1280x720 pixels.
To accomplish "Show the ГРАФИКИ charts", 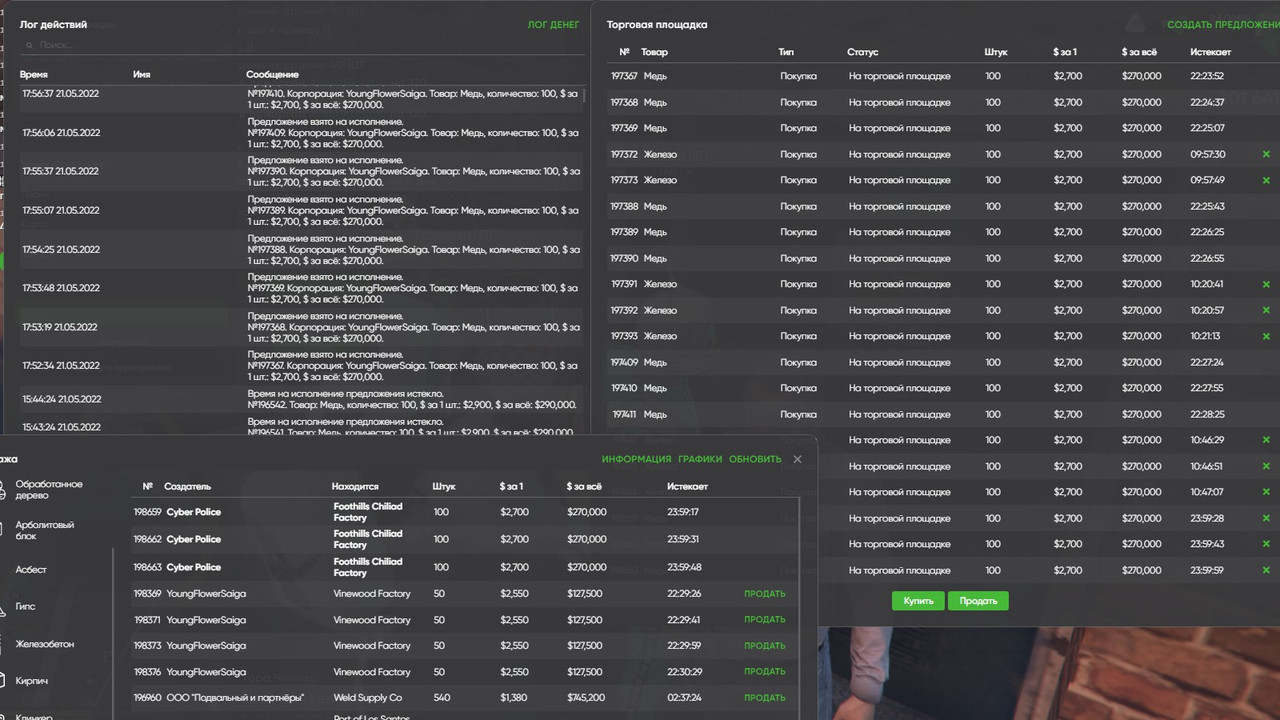I will coord(700,459).
